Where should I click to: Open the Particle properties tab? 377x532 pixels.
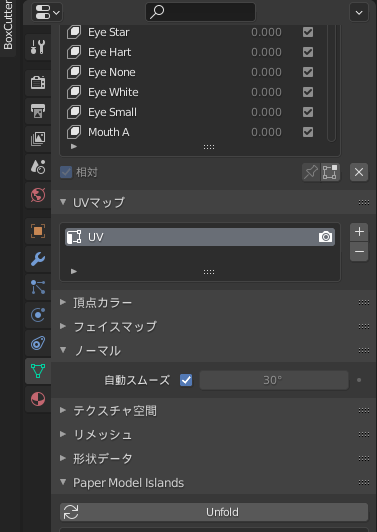coord(38,287)
